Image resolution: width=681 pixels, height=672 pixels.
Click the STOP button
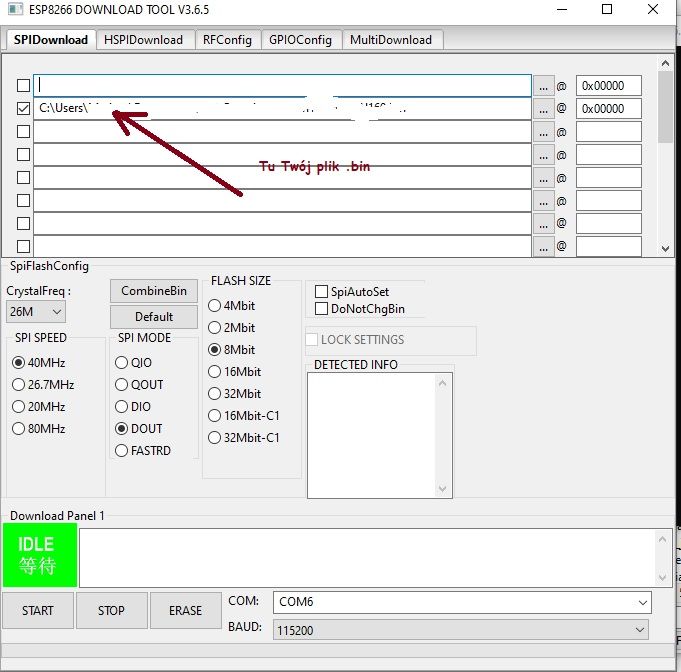pyautogui.click(x=112, y=610)
